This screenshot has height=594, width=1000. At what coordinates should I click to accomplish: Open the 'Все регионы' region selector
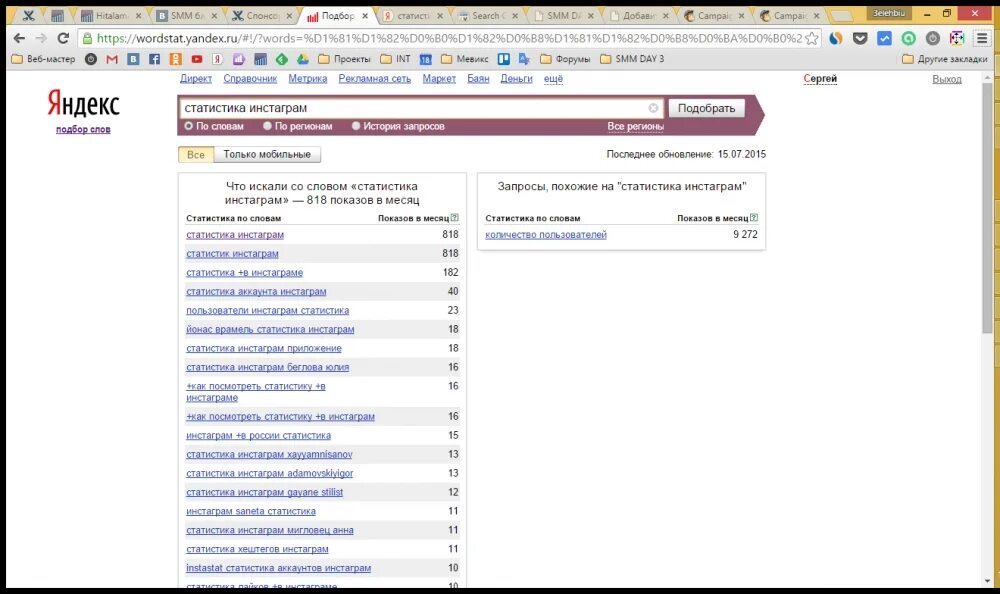(x=635, y=126)
